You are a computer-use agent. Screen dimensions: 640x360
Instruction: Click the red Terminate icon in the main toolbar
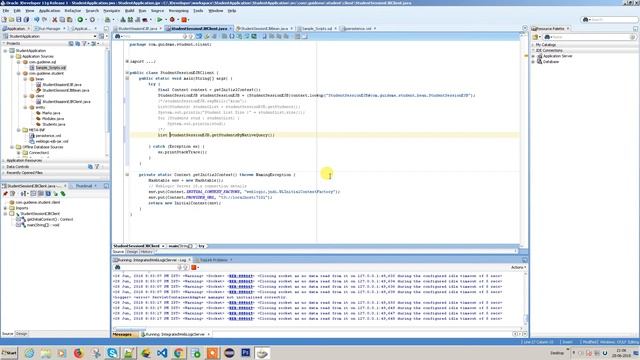click(184, 20)
